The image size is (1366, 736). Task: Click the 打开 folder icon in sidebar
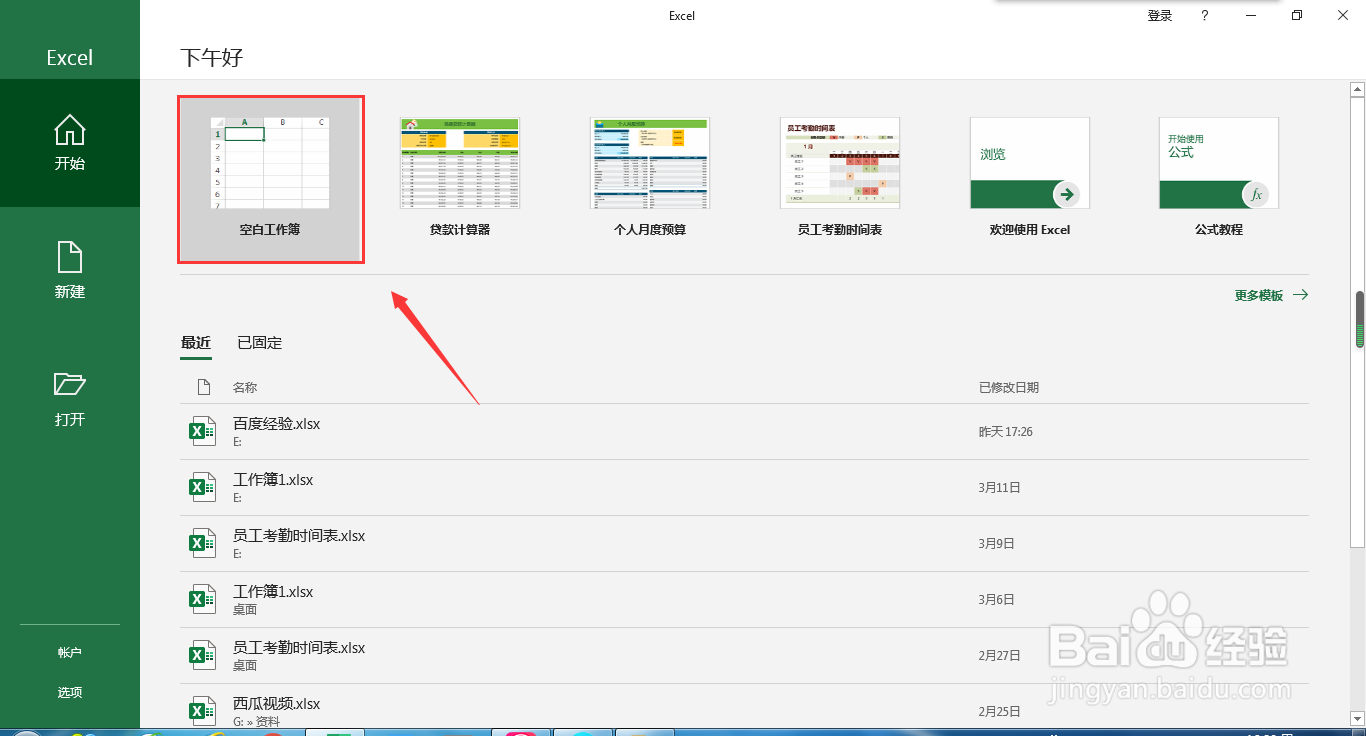tap(70, 384)
